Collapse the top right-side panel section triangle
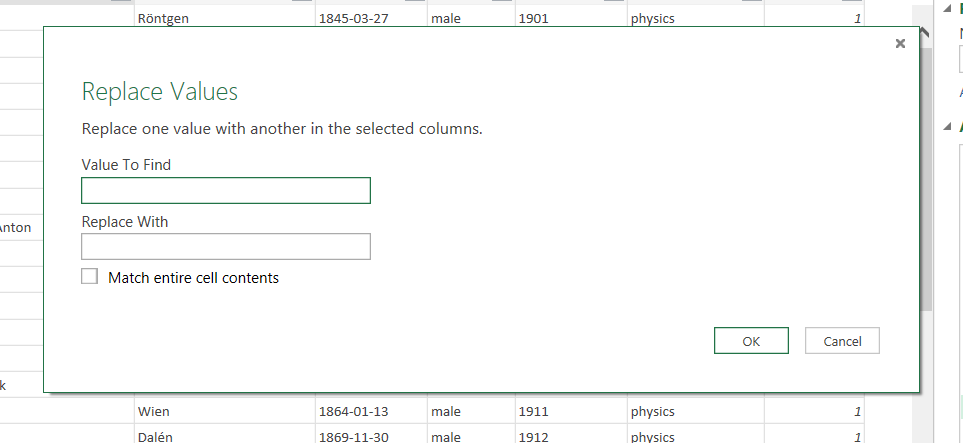963x443 pixels. (947, 8)
